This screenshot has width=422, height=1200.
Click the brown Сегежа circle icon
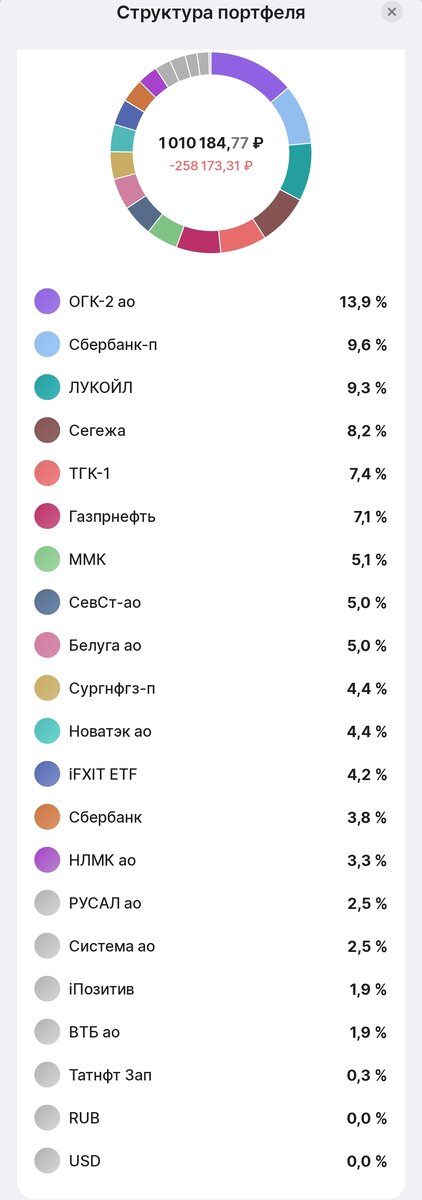[x=47, y=430]
